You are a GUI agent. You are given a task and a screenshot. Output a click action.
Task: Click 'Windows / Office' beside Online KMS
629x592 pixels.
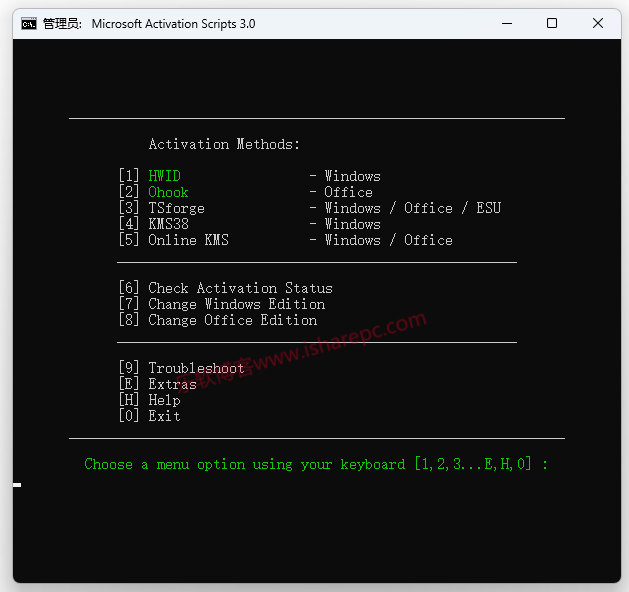pyautogui.click(x=388, y=240)
